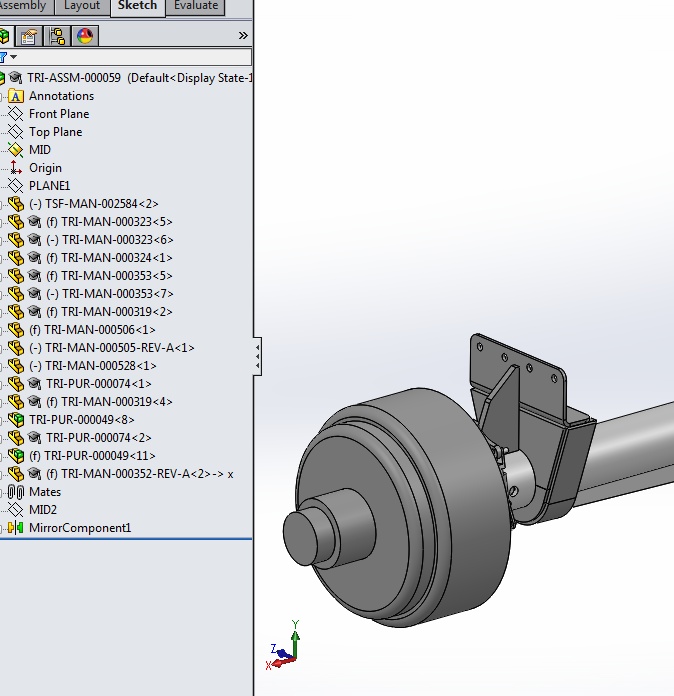Click the part icon of TRI-PUR-000074<1>
This screenshot has width=674, height=696.
tap(16, 384)
